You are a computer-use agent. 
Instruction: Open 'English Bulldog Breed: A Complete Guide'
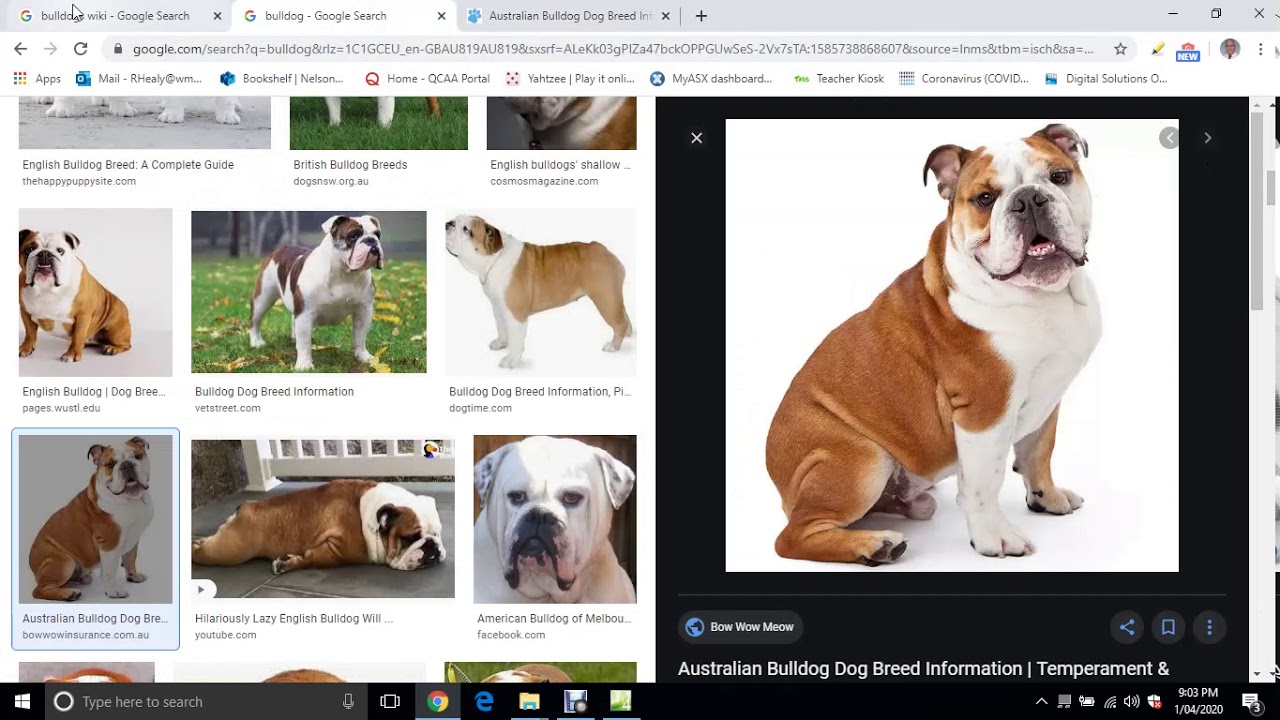[x=128, y=165]
